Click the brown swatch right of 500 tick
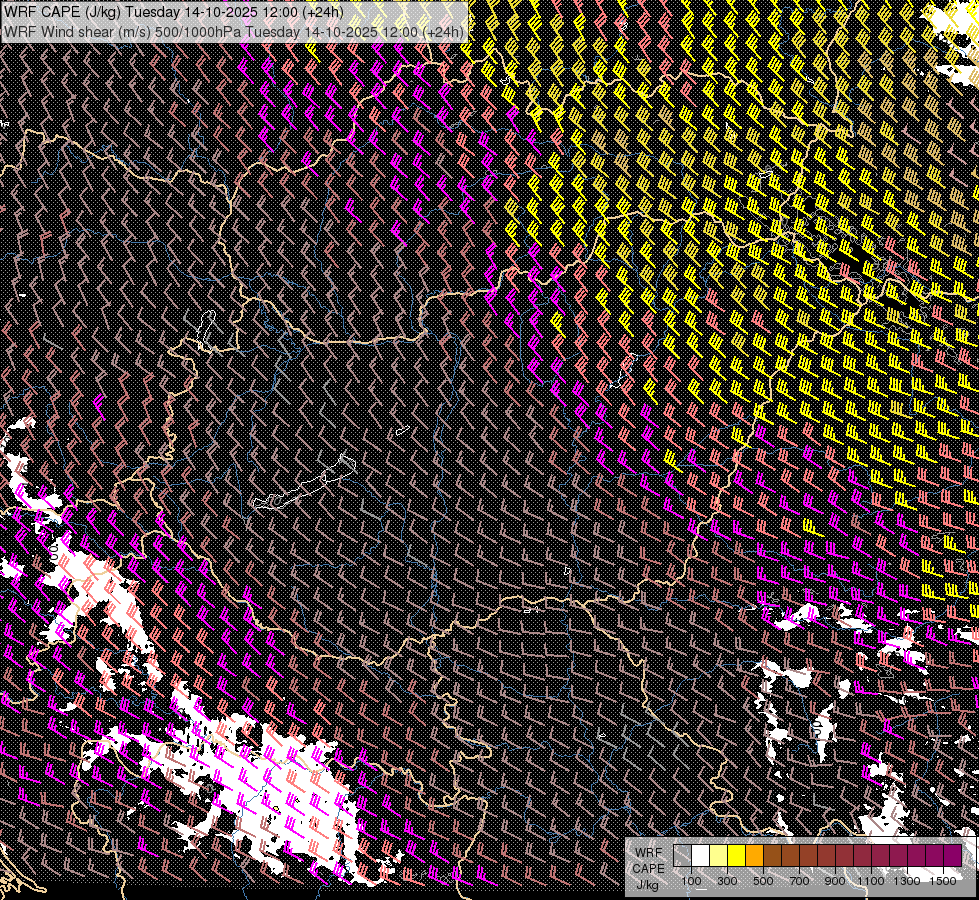 pos(772,856)
